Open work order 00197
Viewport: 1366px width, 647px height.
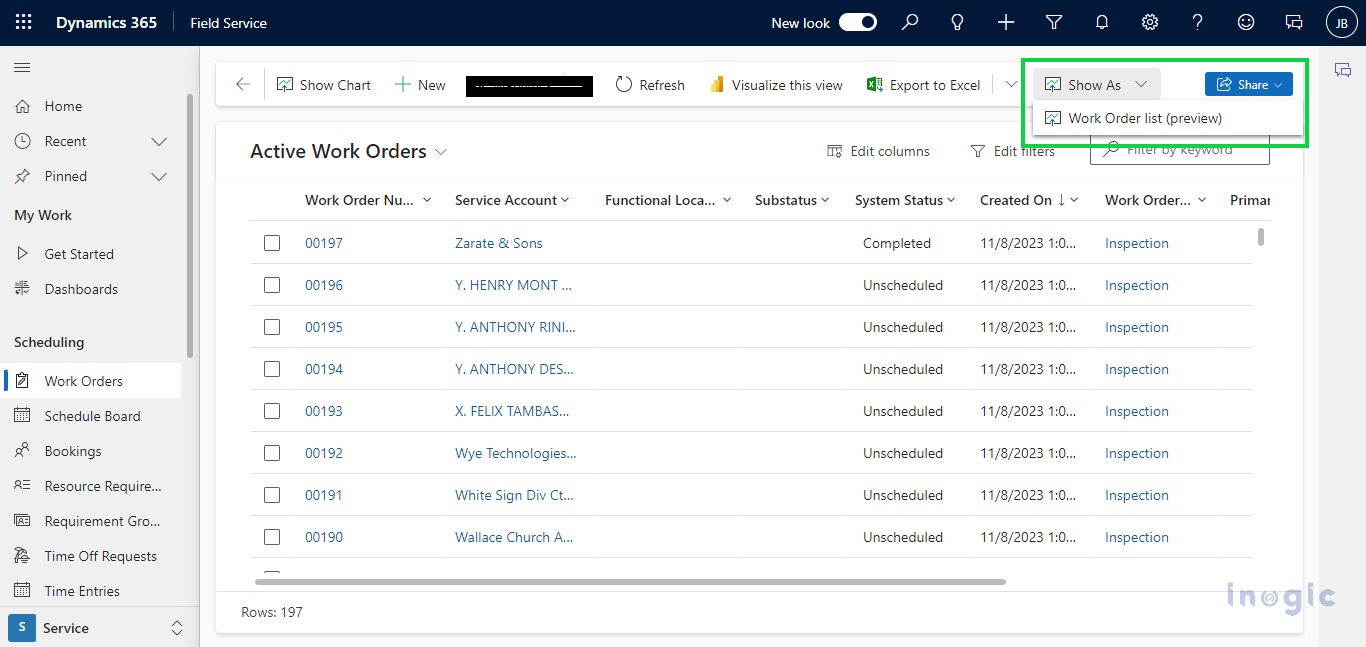pos(323,243)
